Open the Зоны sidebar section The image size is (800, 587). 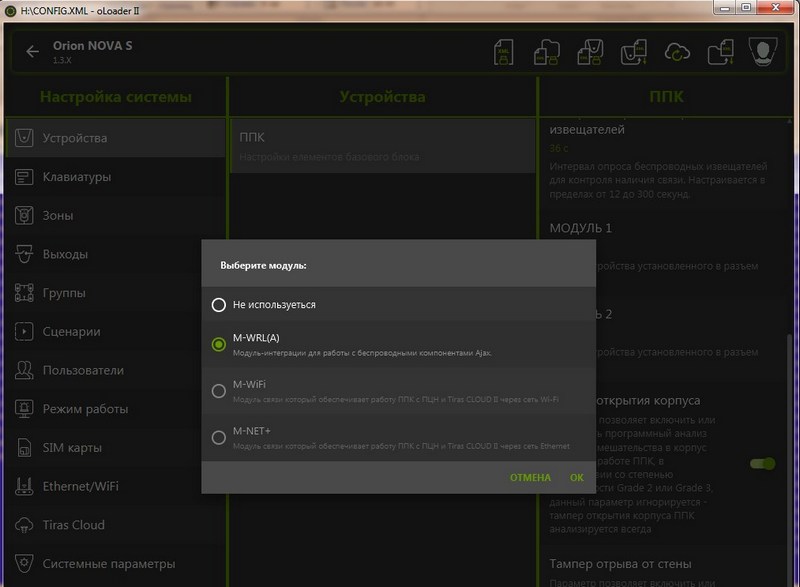[115, 216]
